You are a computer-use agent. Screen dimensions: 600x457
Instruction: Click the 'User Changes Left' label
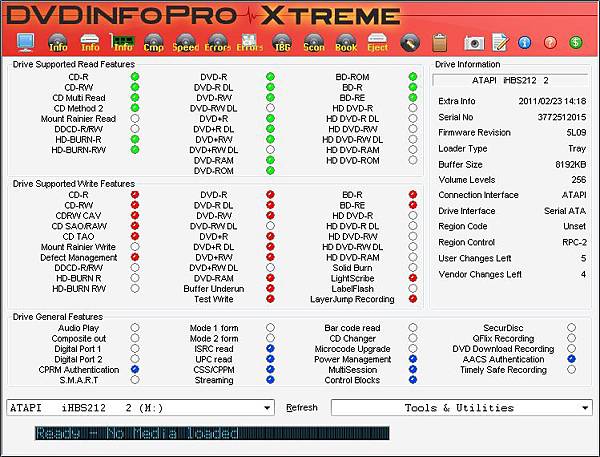coord(474,258)
